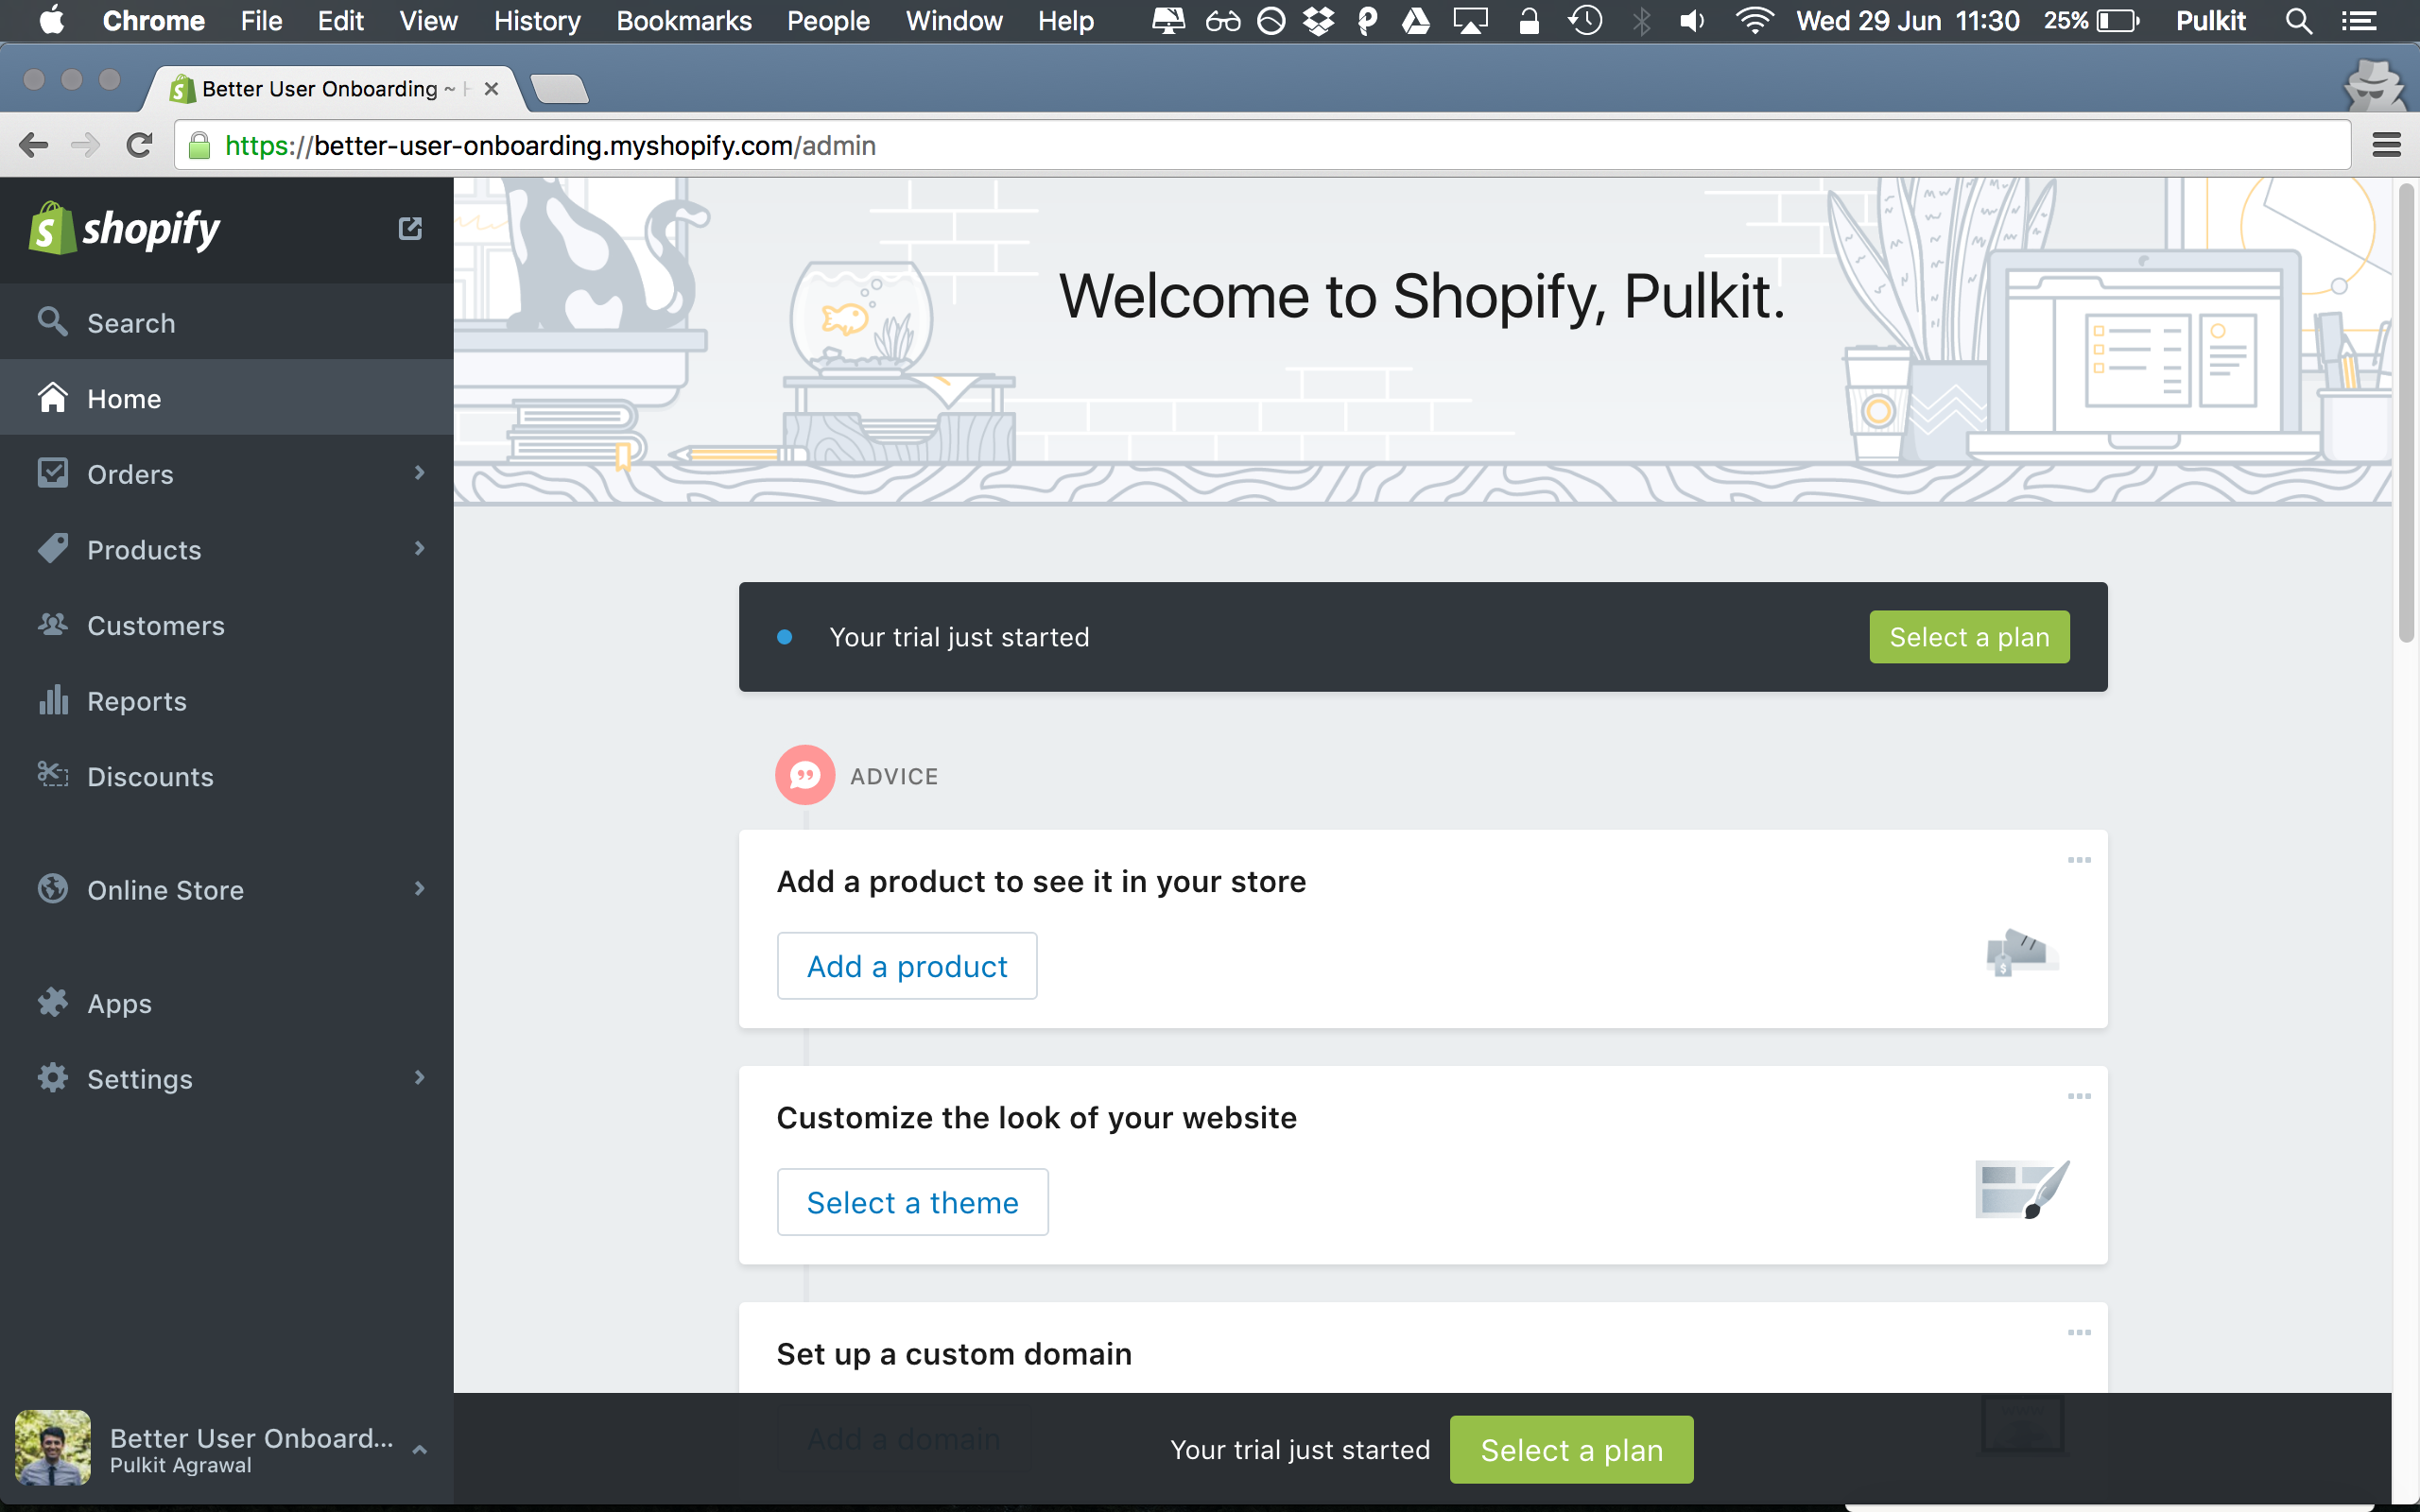Open the overflow menu on the Add a product card
Viewport: 2420px width, 1512px height.
(x=2080, y=859)
